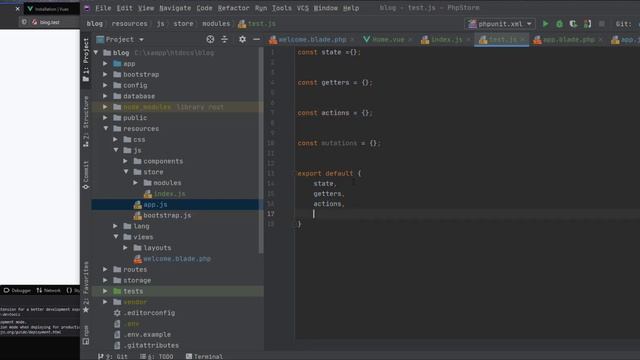Open the File menu
Screen dimensions: 640x360
(103, 8)
